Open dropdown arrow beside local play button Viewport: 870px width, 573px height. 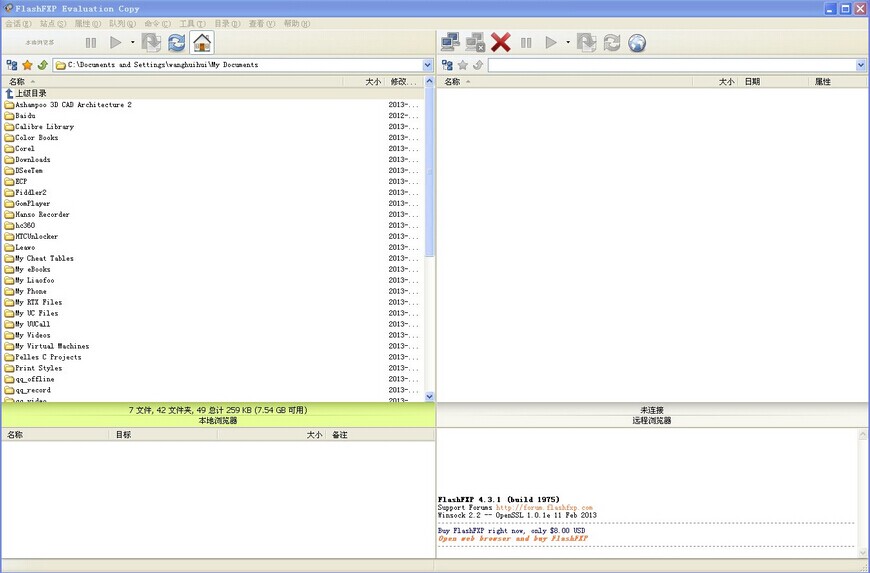coord(132,43)
